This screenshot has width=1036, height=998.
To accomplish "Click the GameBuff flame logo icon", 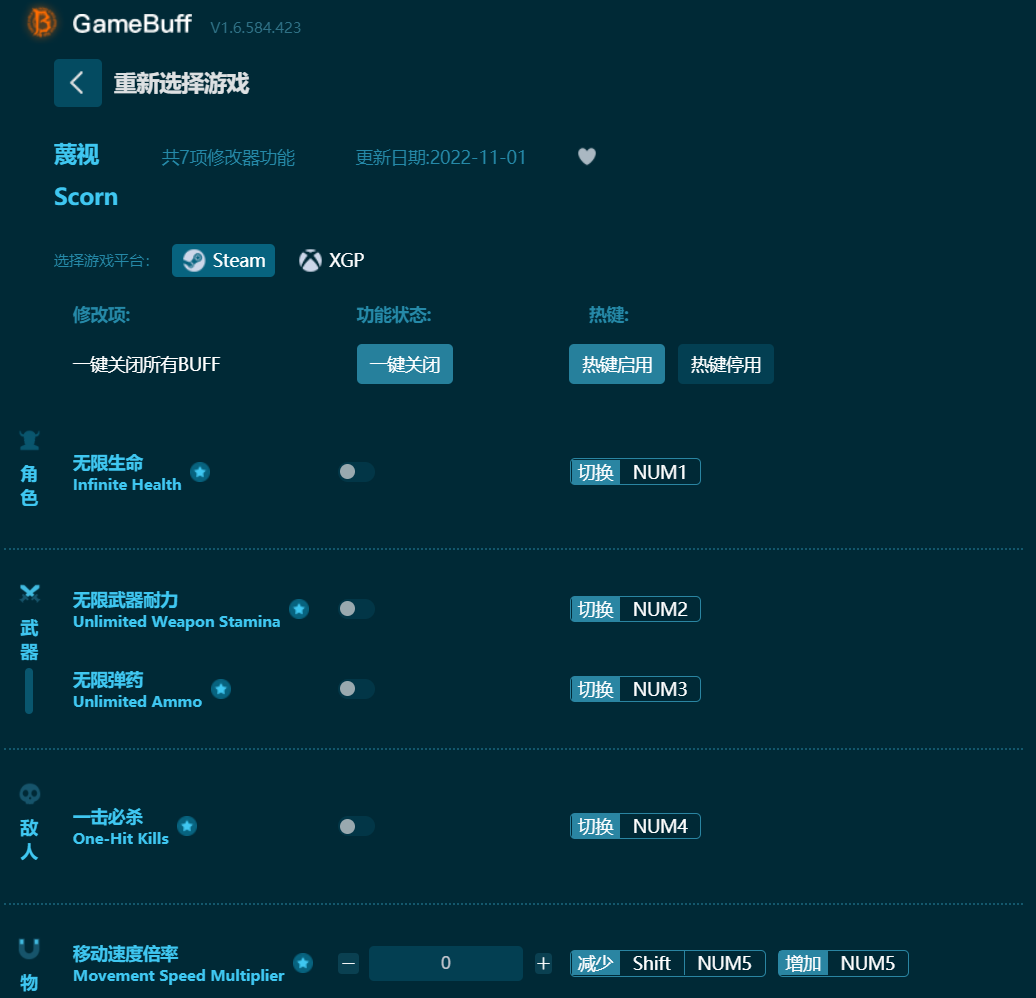I will pyautogui.click(x=42, y=22).
